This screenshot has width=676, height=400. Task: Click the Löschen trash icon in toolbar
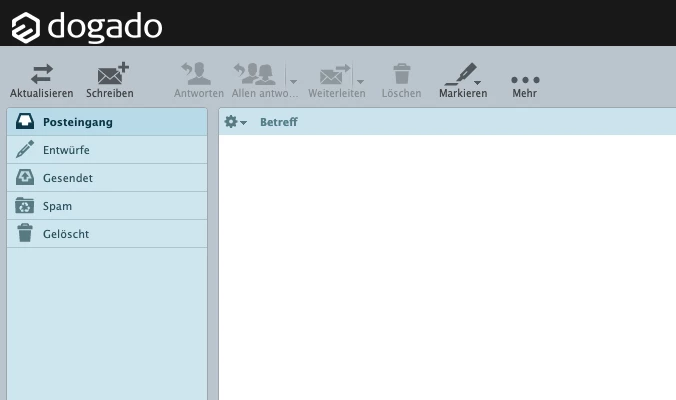point(401,74)
